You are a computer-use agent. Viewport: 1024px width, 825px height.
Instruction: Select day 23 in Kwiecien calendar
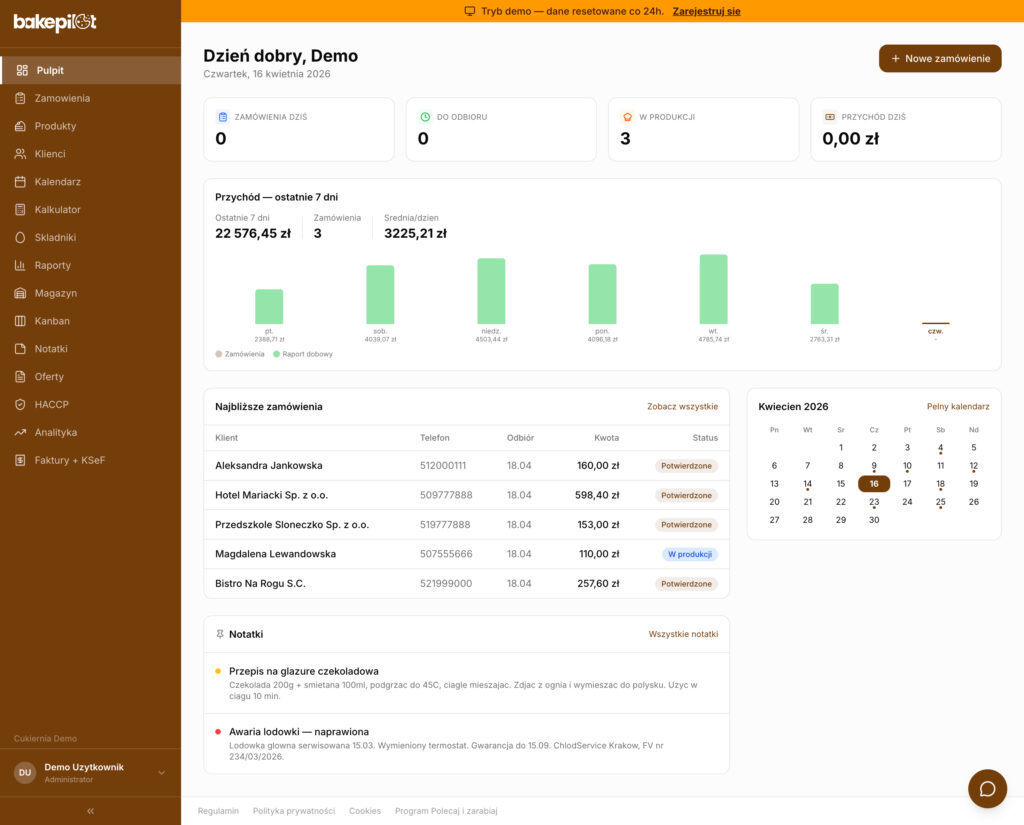[874, 502]
